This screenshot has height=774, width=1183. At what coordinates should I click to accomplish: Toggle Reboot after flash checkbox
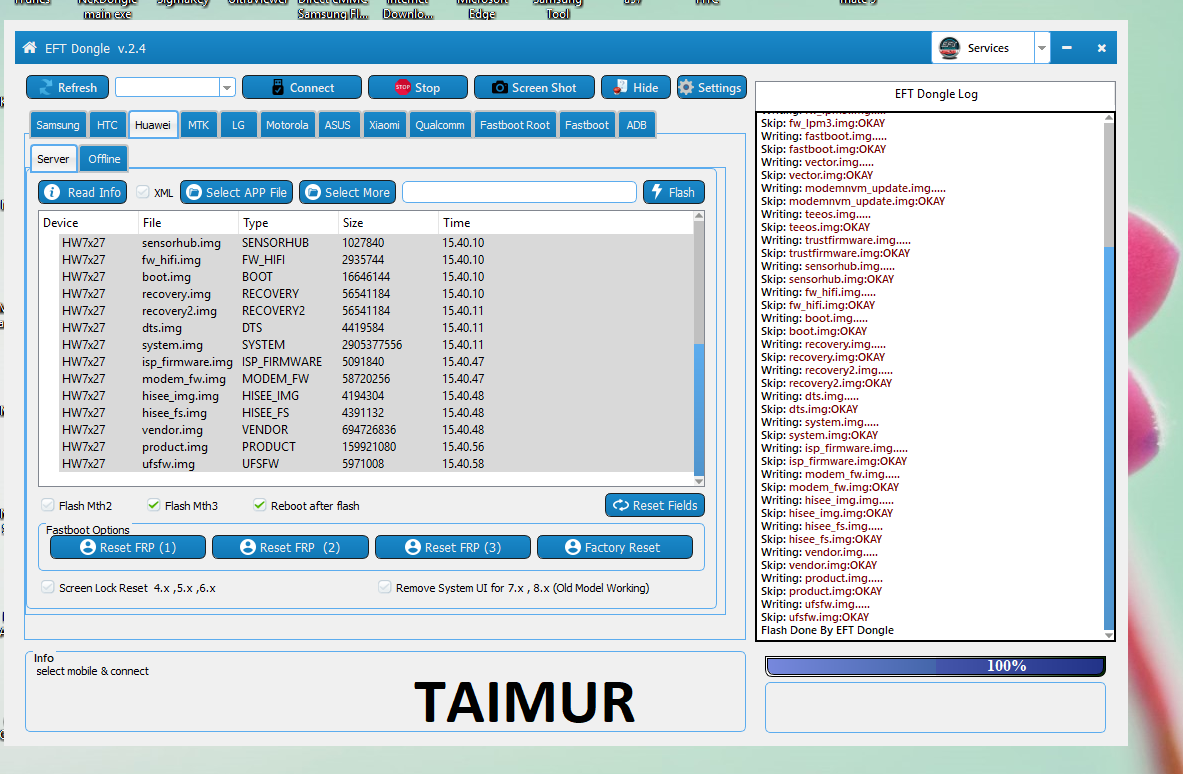[260, 505]
